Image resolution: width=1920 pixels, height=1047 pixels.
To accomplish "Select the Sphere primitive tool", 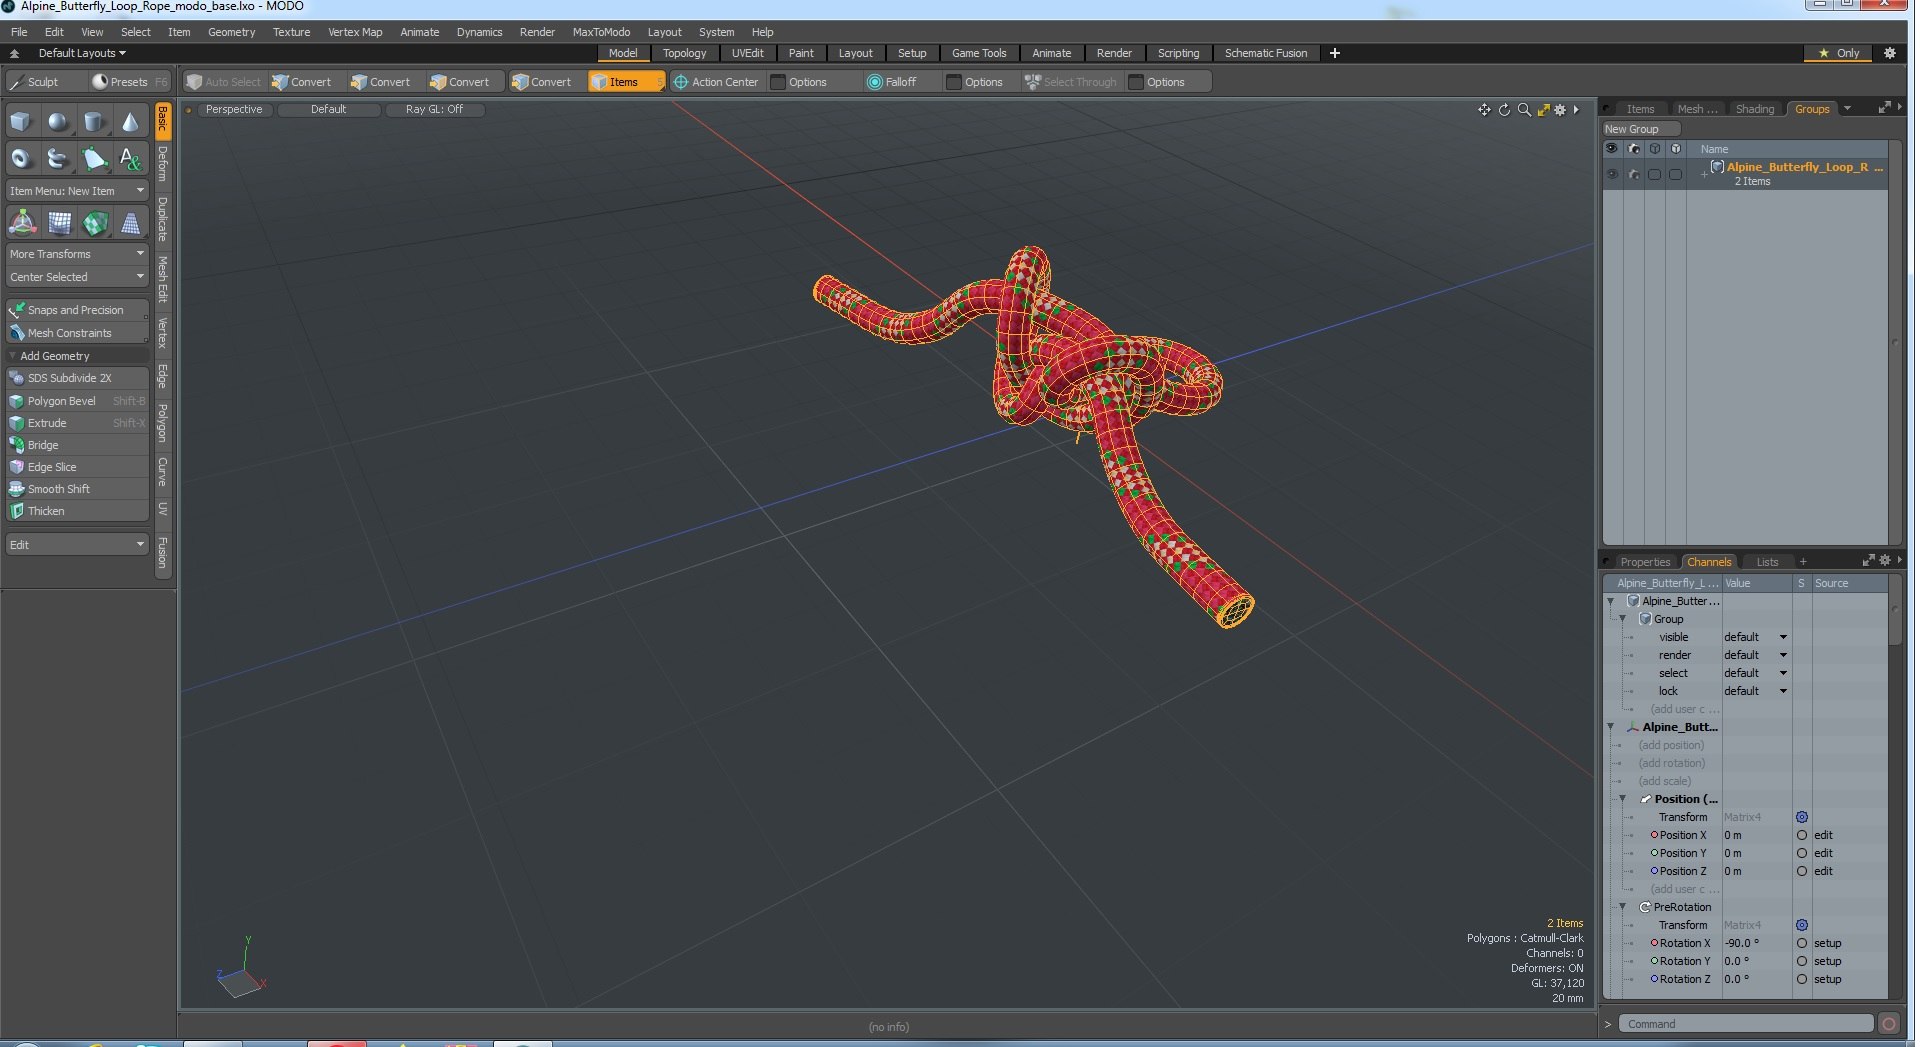I will coord(58,122).
